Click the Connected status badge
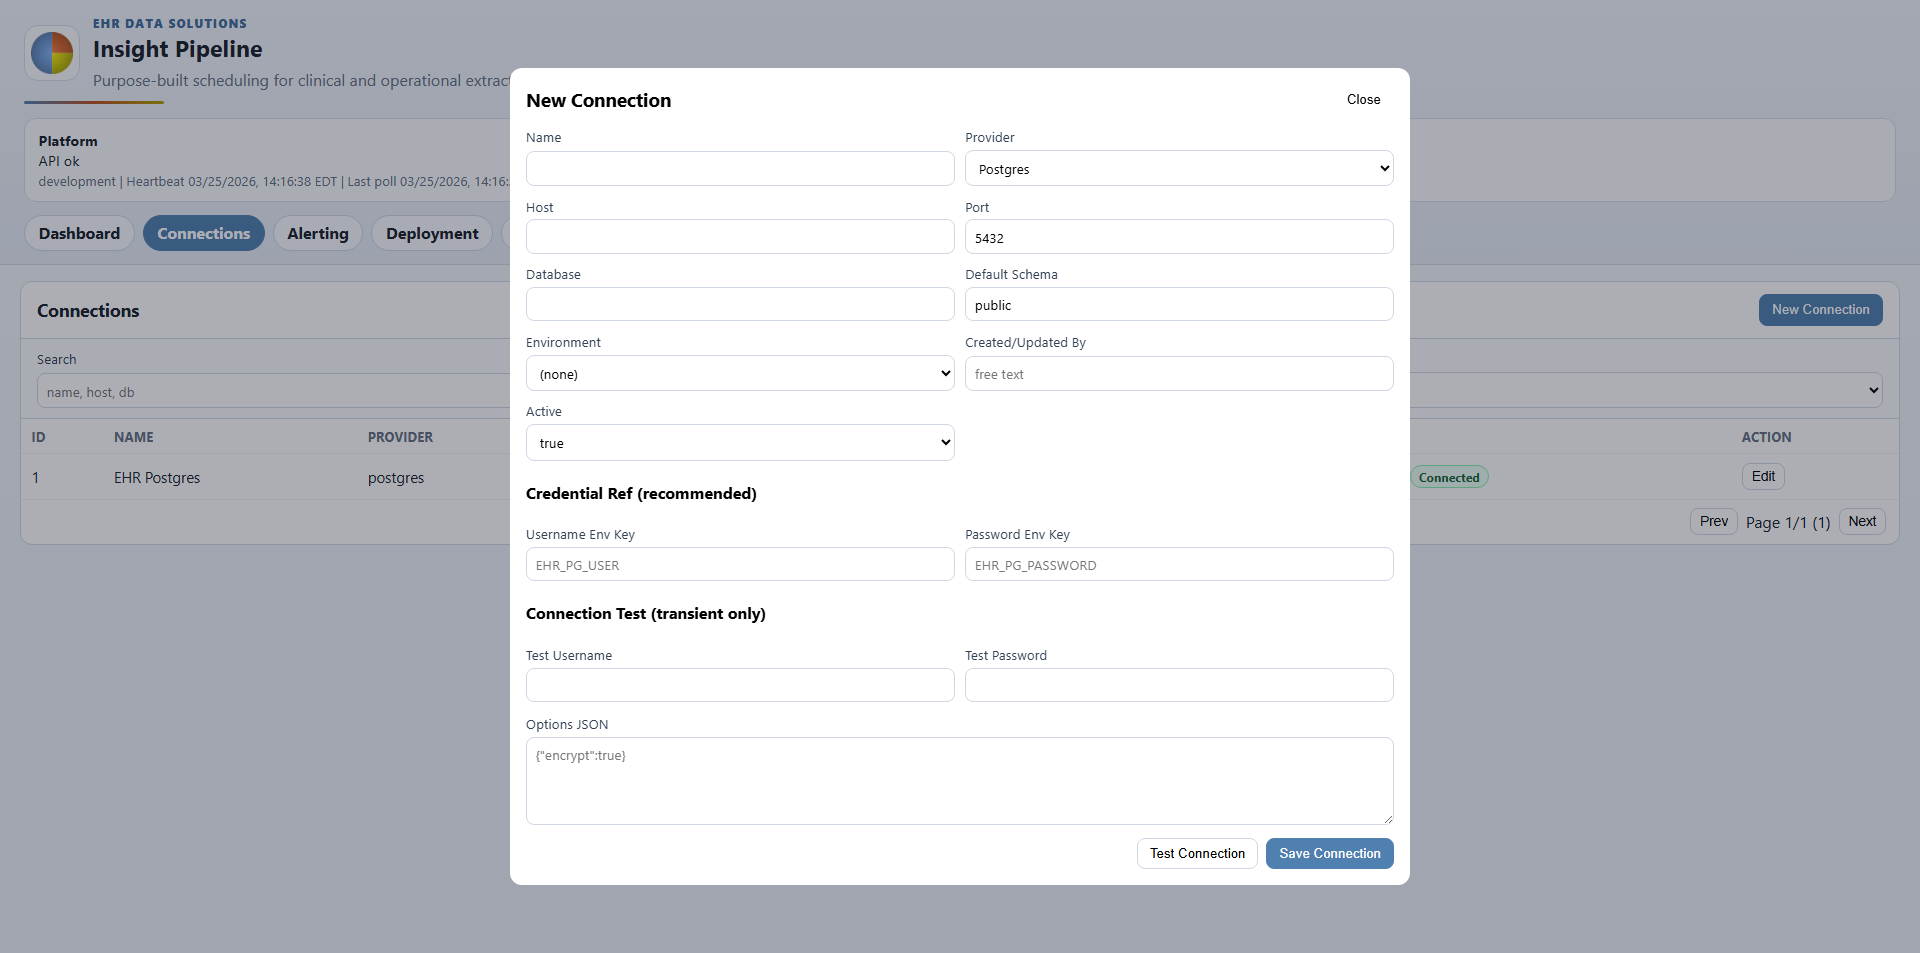 click(1449, 477)
